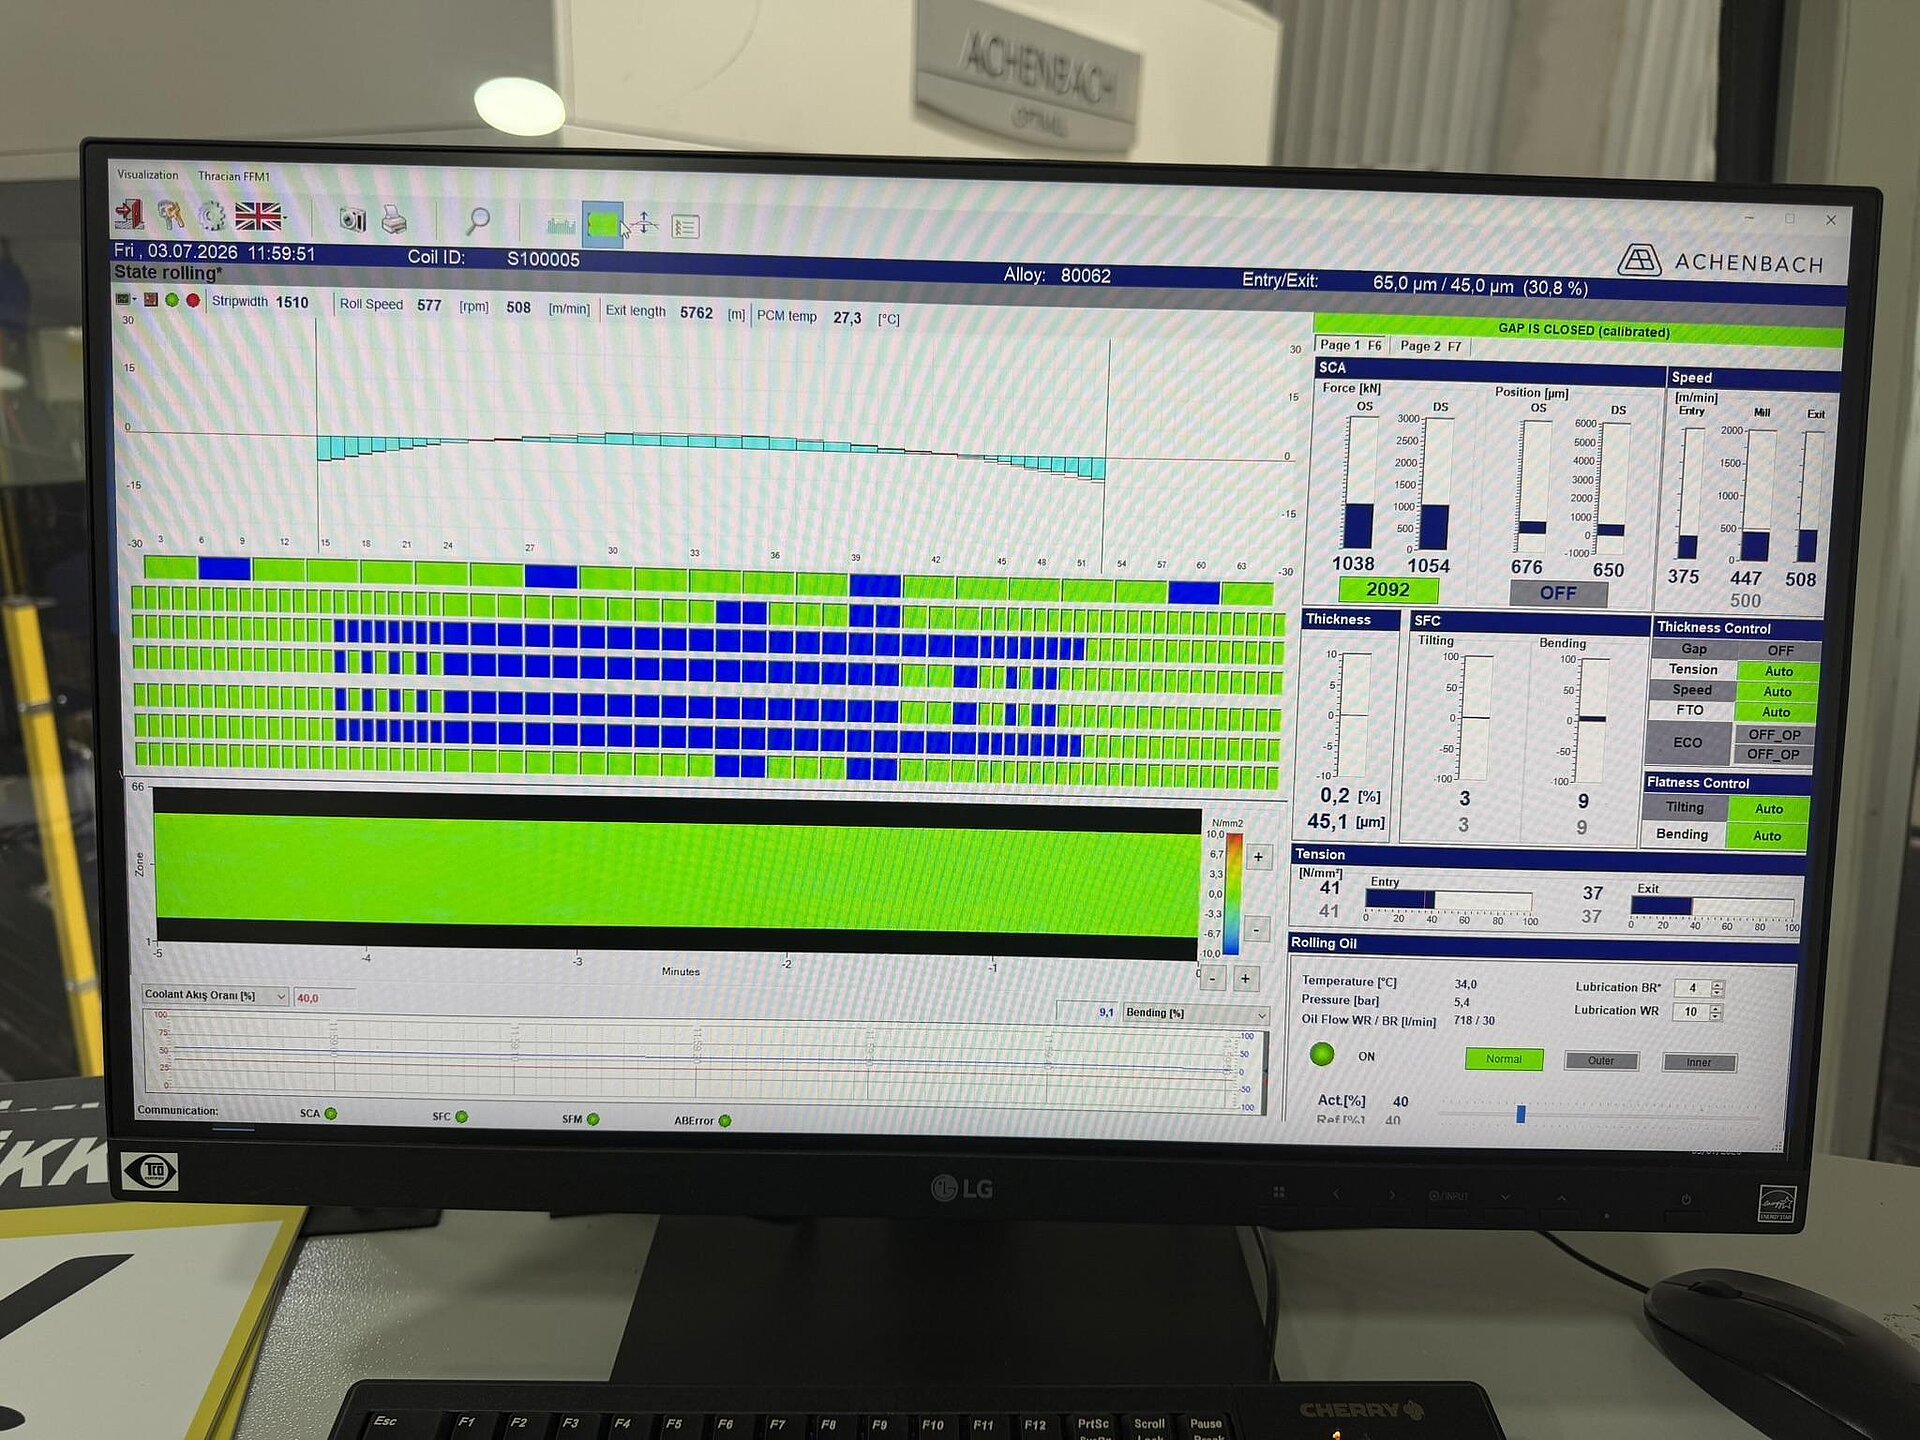Open the UK flag language selector
The width and height of the screenshot is (1920, 1440).
pos(259,216)
